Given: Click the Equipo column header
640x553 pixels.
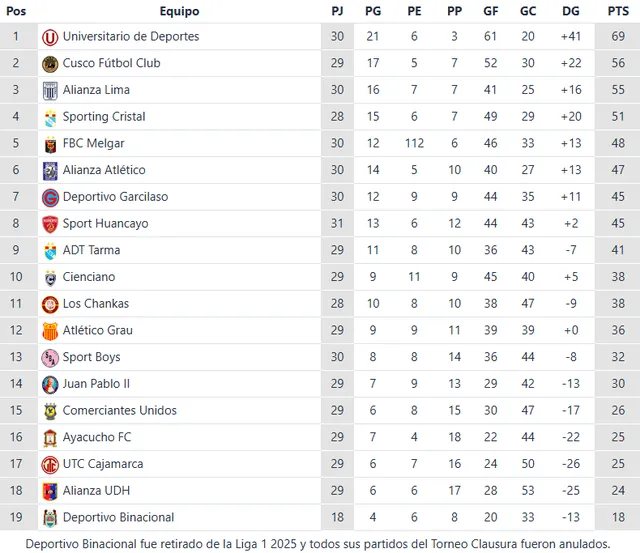Looking at the screenshot, I should tap(179, 11).
